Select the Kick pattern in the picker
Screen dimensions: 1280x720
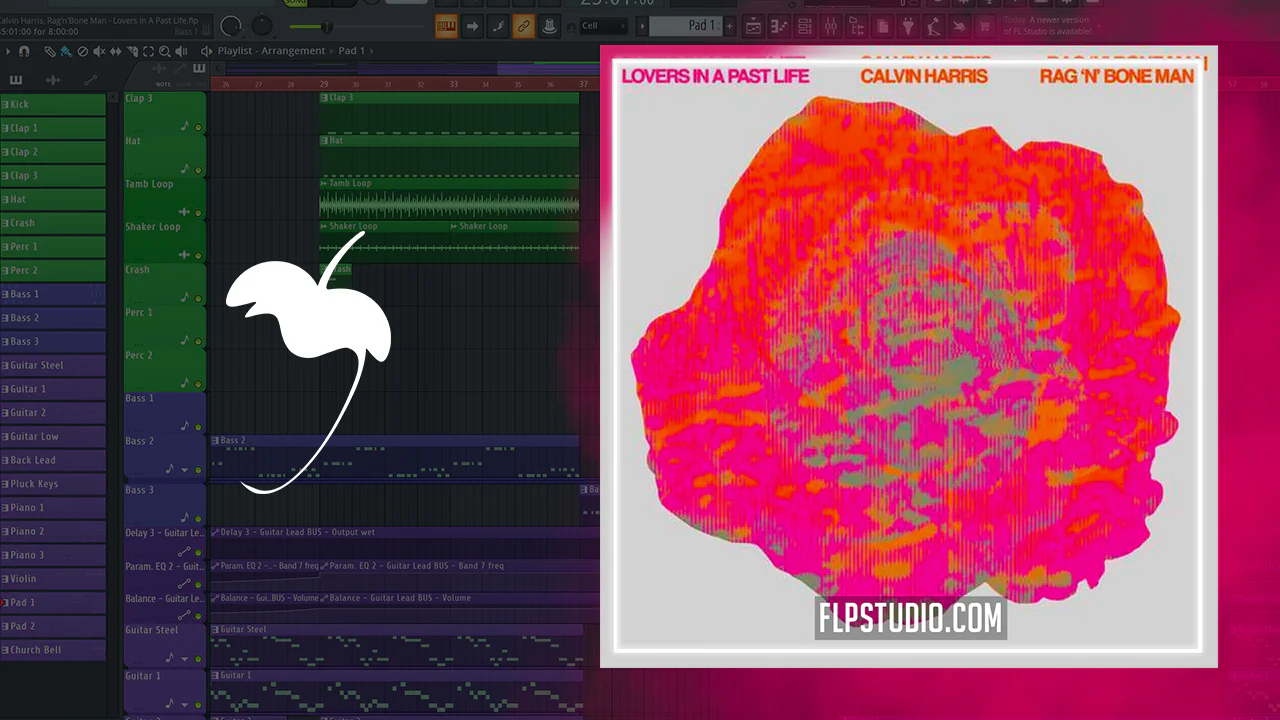click(53, 104)
